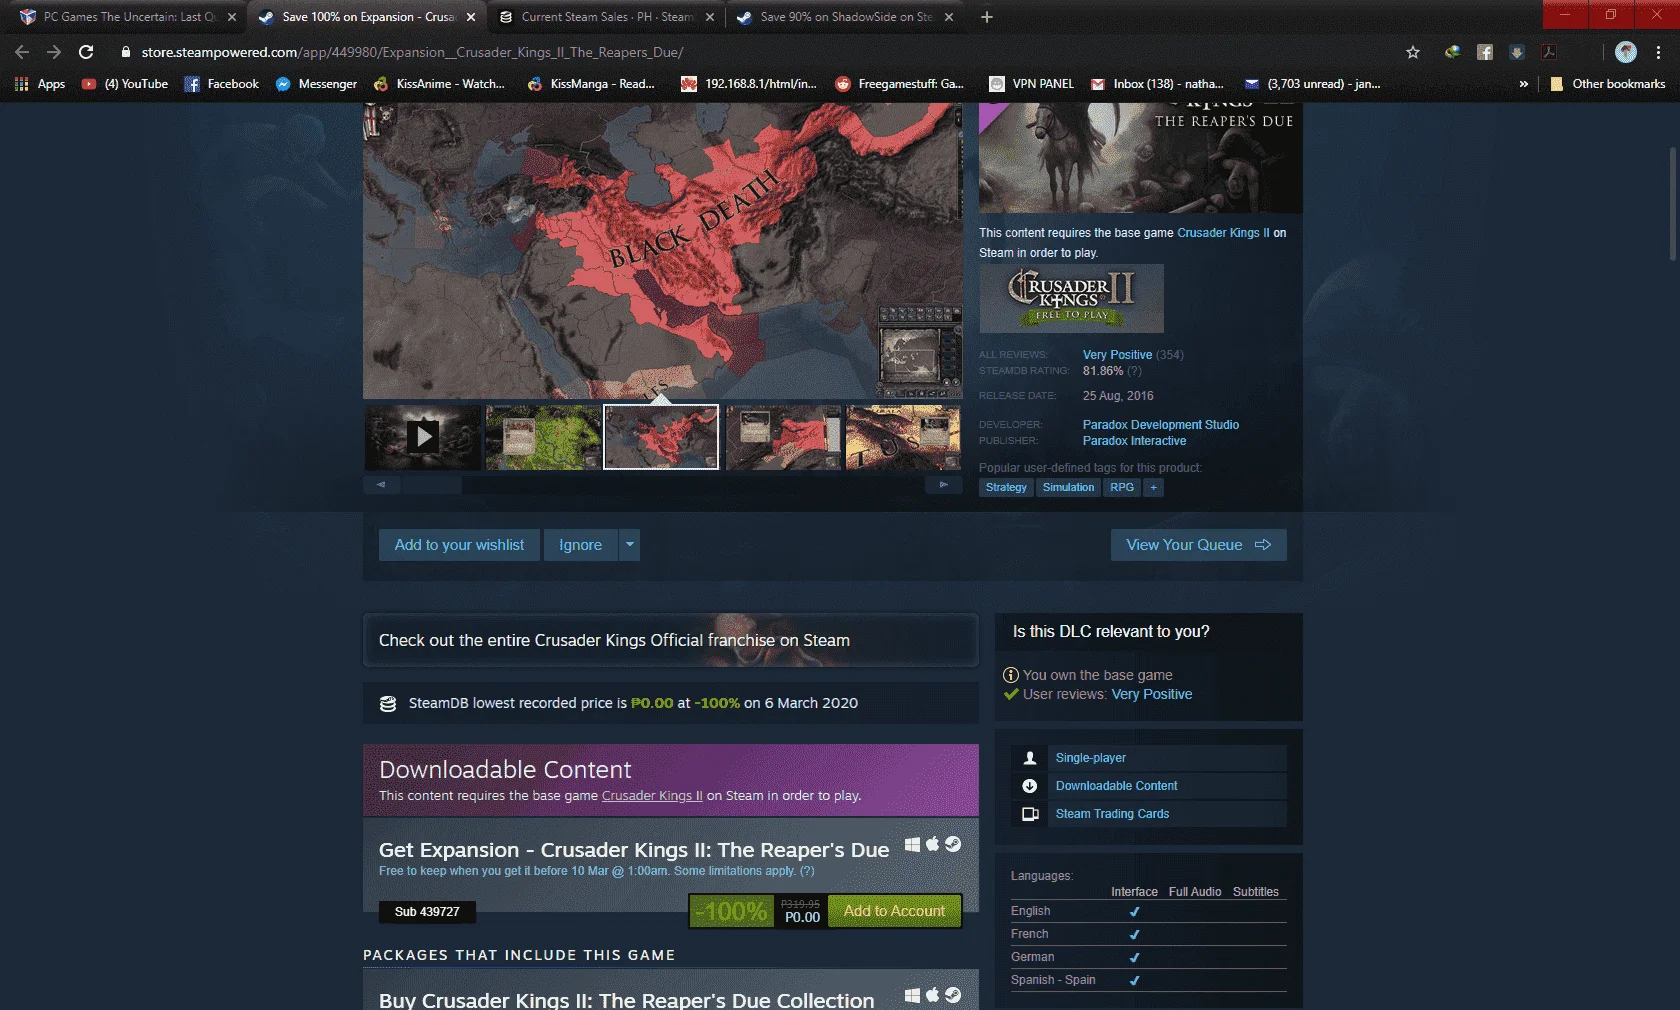Close the Save 90% on ShadowSide tab
Screen dimensions: 1680x1010
(x=949, y=17)
